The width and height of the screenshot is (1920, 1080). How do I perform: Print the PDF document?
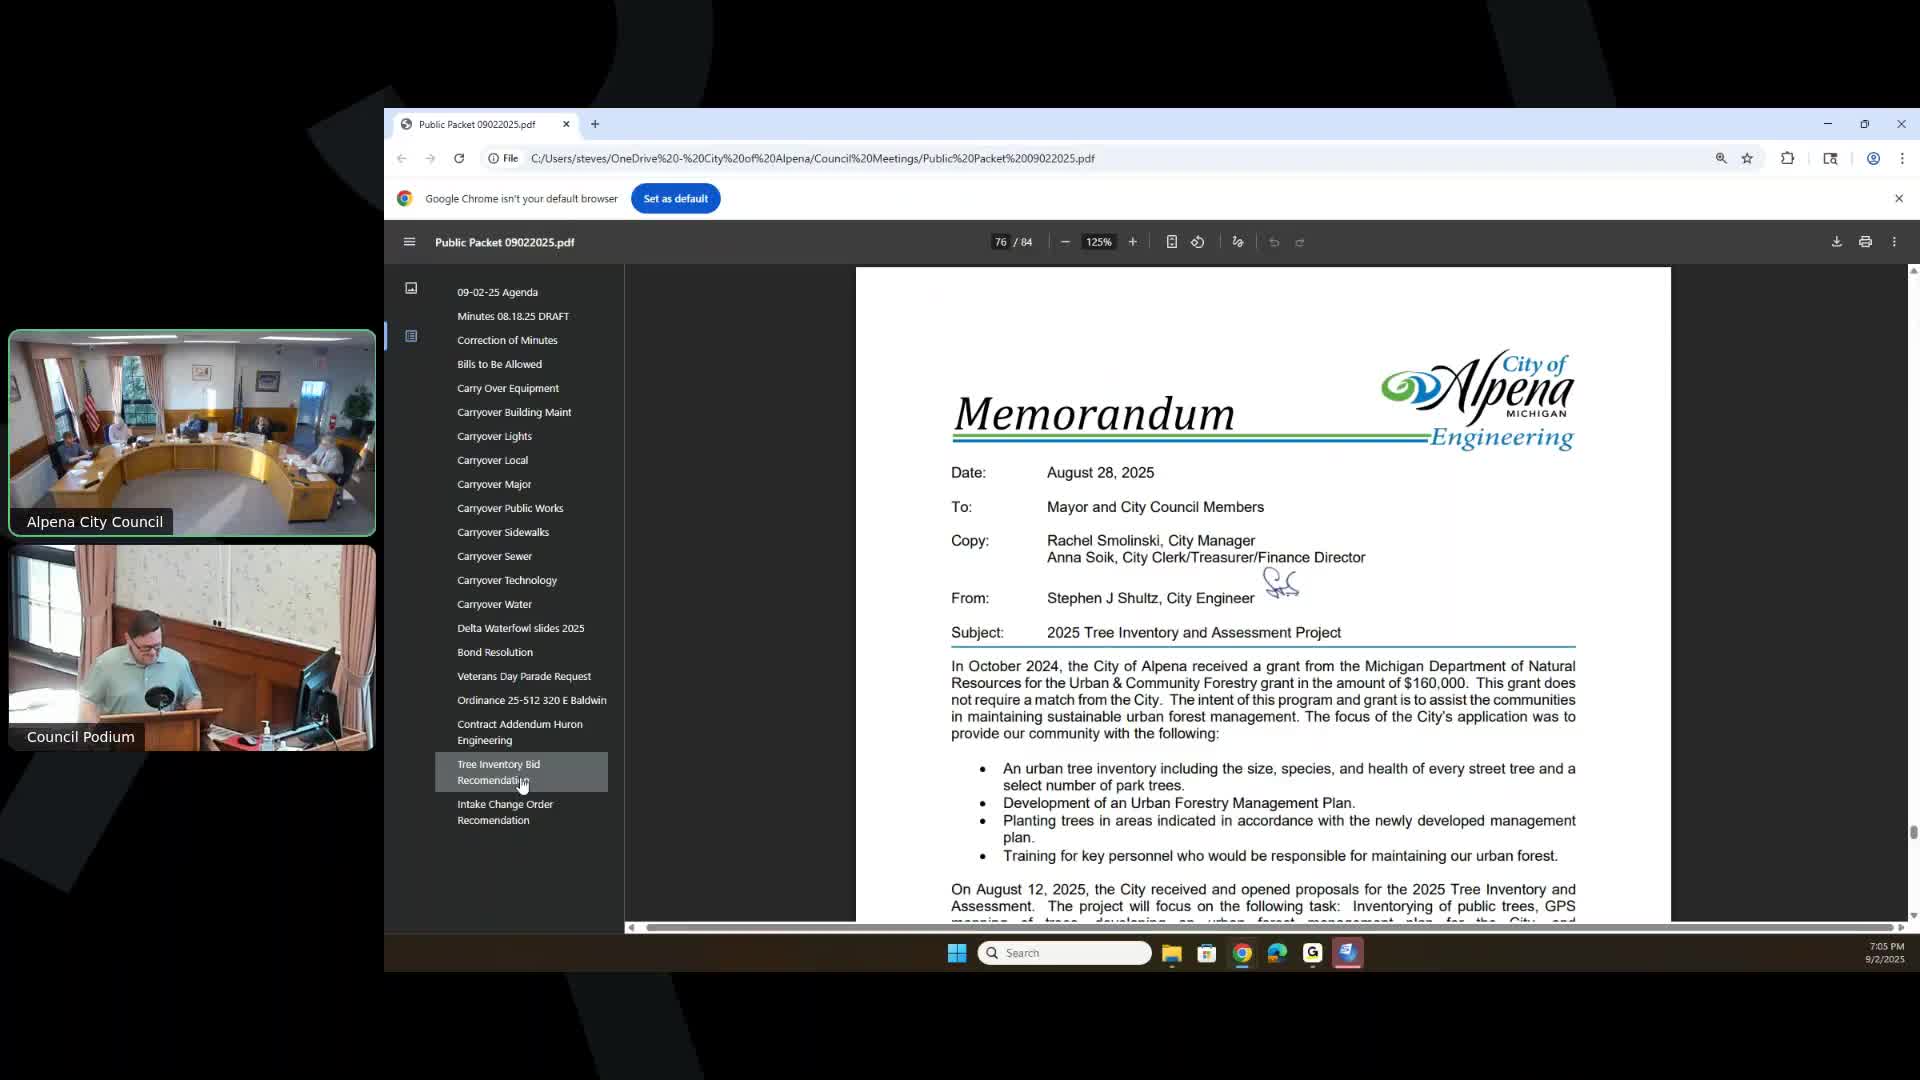[x=1865, y=242]
